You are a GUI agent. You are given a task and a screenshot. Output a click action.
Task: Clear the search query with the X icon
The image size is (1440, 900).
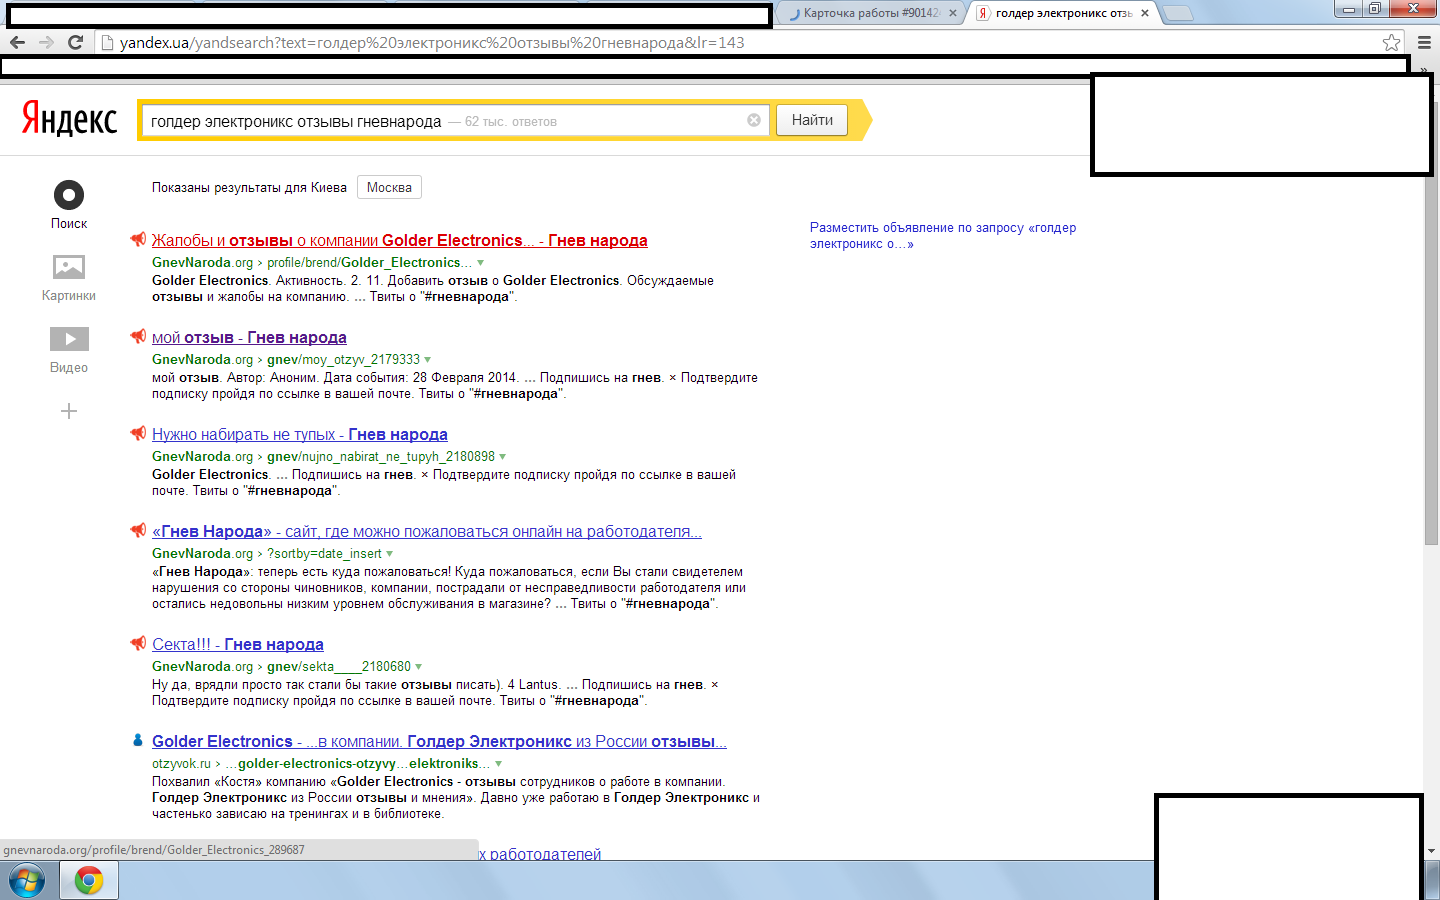tap(754, 120)
